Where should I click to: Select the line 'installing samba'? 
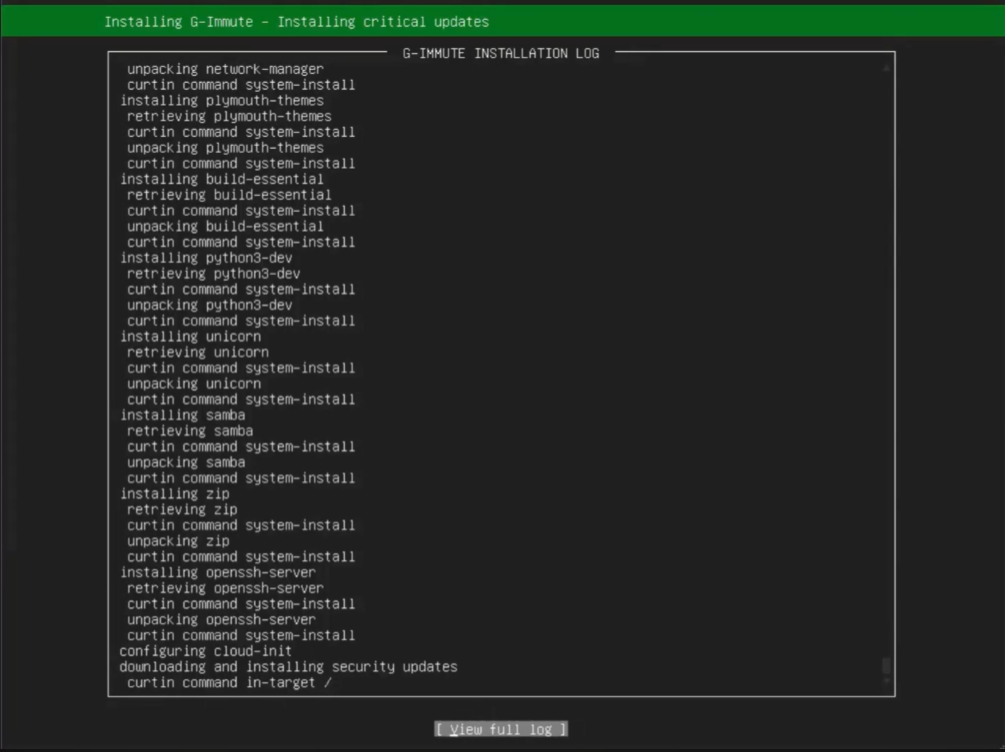183,415
